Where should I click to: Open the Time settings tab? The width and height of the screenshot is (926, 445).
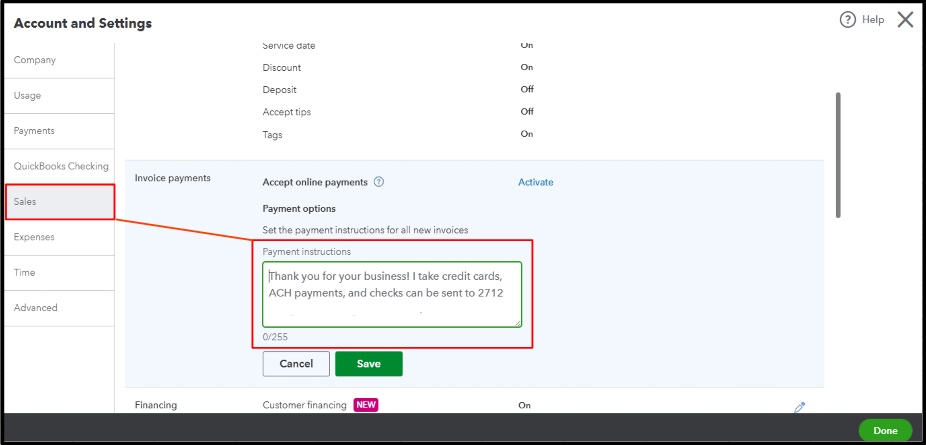(x=24, y=272)
